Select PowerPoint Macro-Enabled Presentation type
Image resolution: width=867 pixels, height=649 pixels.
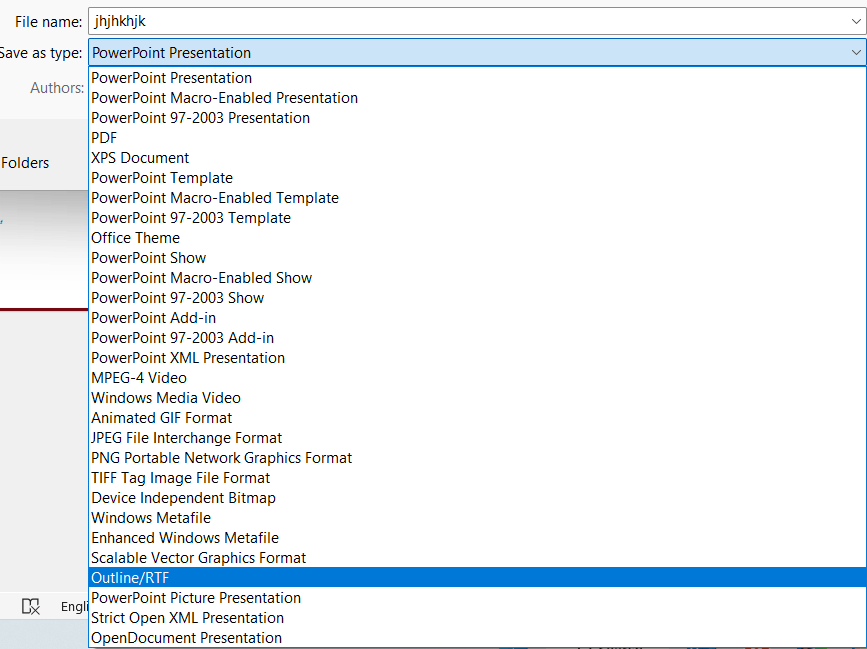(477, 98)
